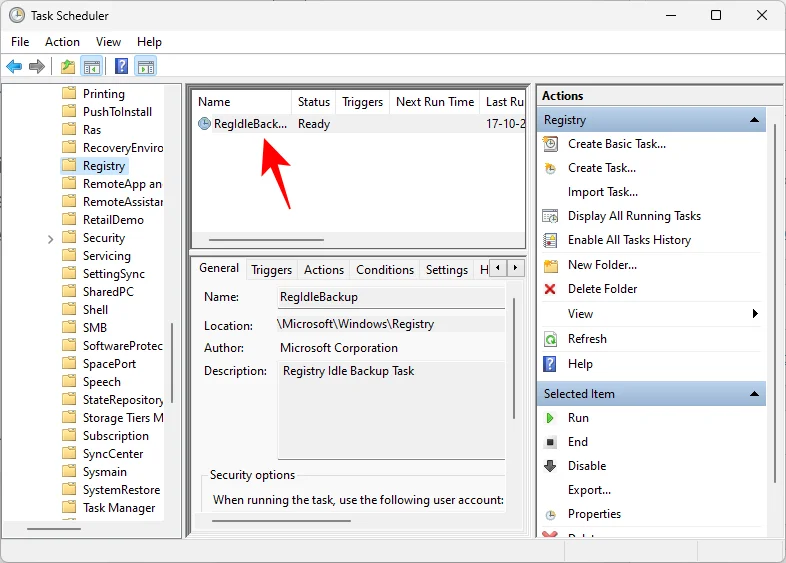
Task: Select the Task Manager folder
Action: pos(119,508)
